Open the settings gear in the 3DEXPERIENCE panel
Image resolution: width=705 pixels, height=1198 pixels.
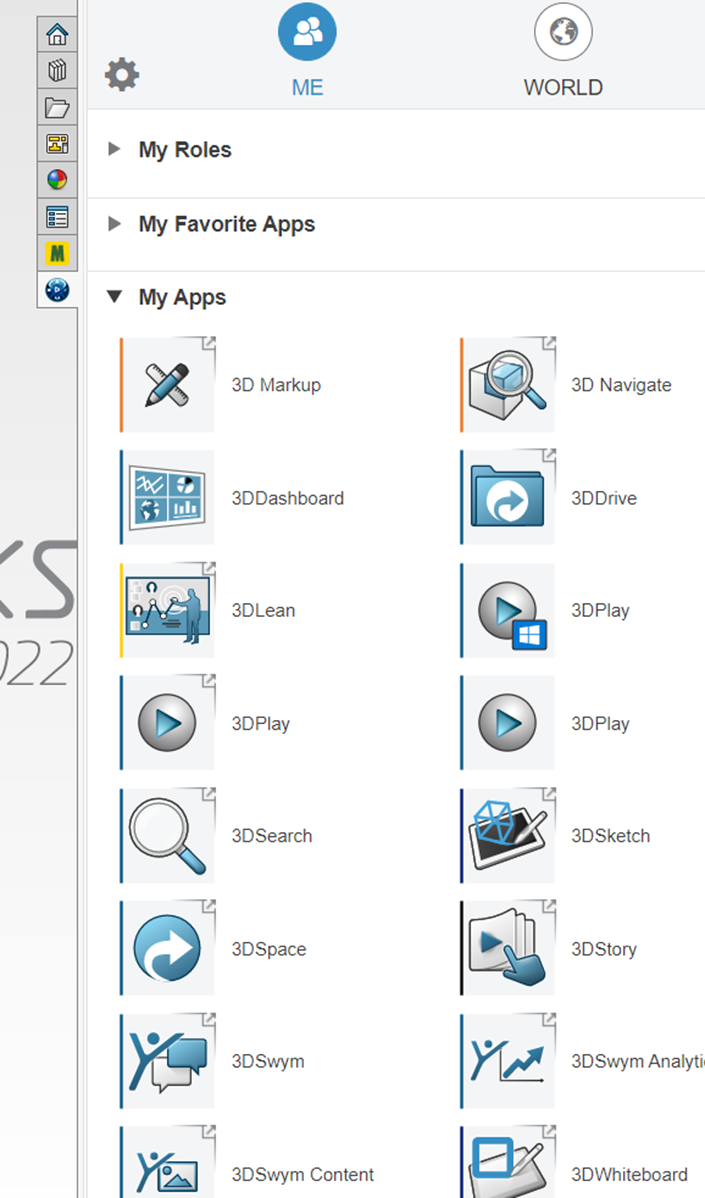[x=121, y=75]
